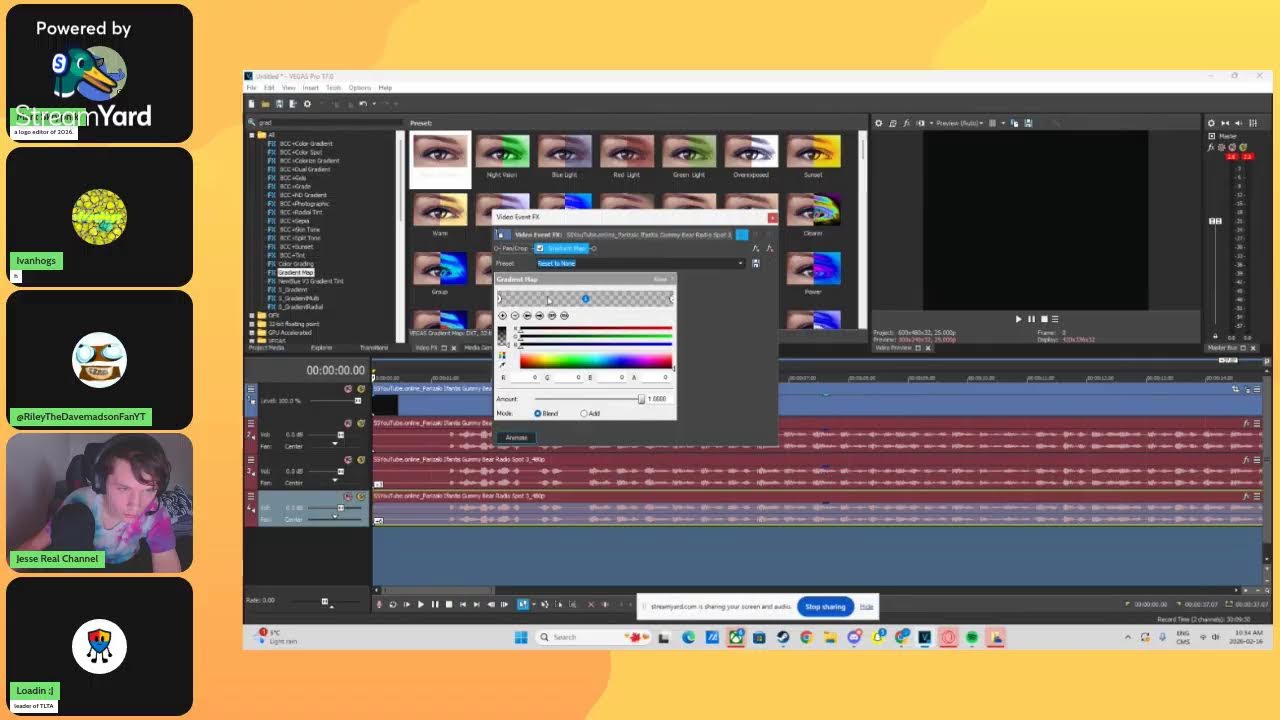Toggle mute on bottom audio track

[348, 497]
